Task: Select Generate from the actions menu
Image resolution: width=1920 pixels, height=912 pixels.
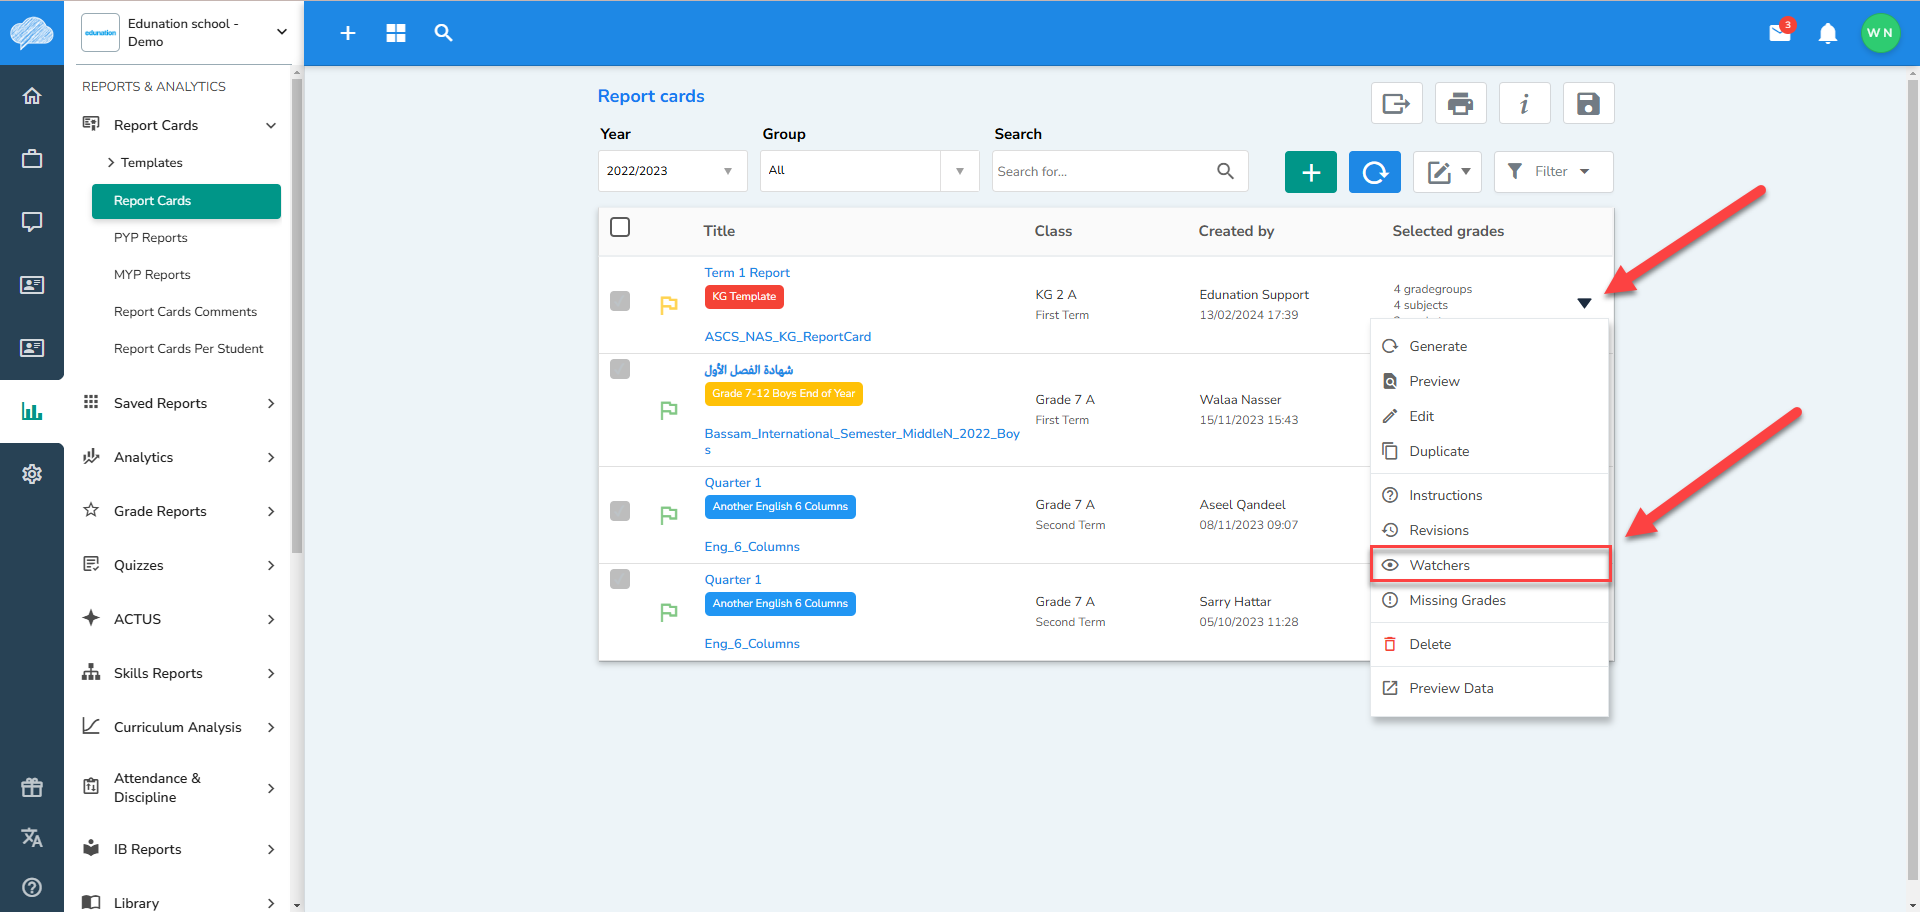Action: pos(1489,346)
